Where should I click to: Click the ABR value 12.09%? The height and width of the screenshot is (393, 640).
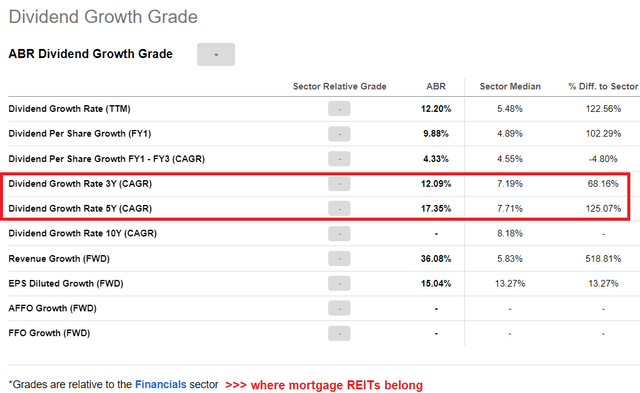click(436, 184)
